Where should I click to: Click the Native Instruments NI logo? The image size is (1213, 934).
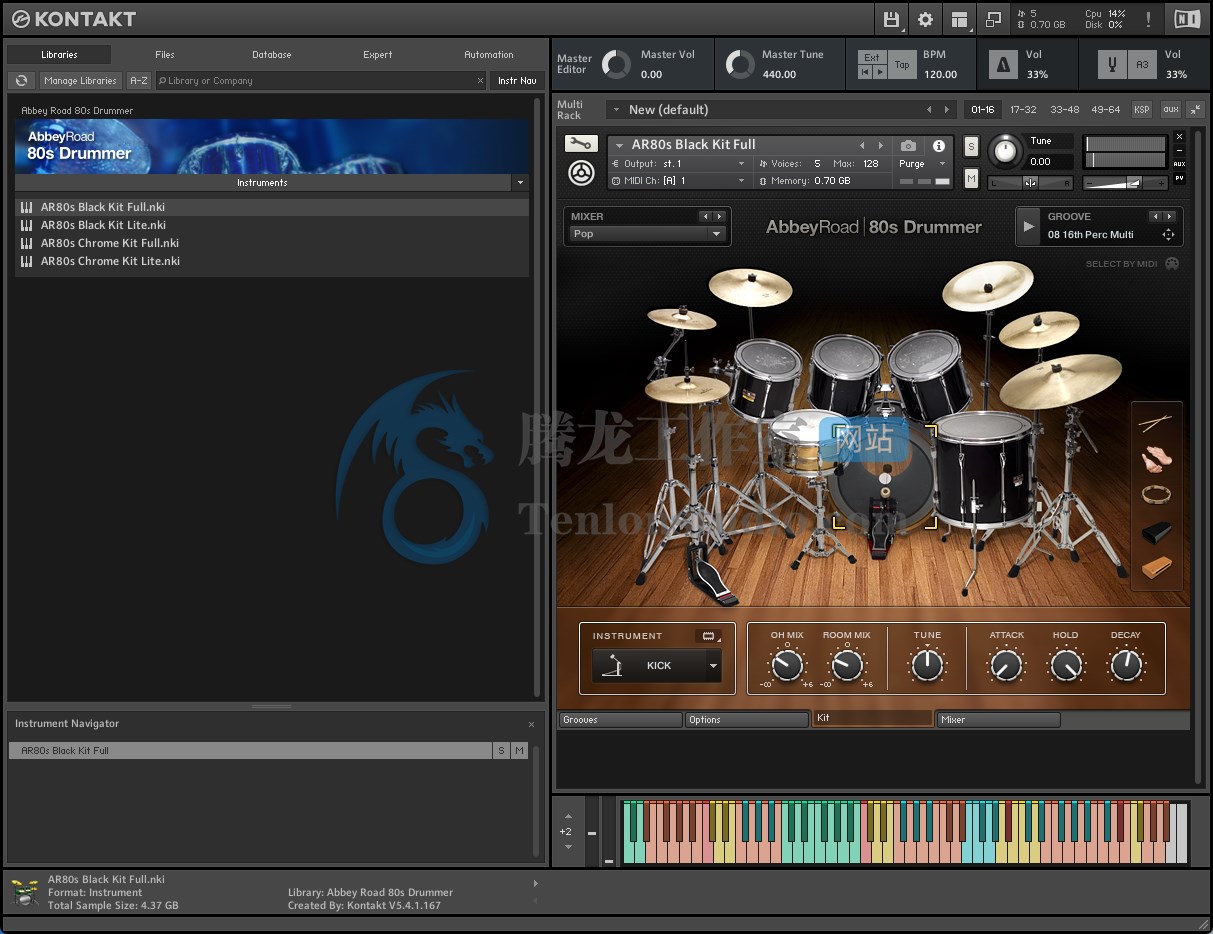pos(1187,18)
